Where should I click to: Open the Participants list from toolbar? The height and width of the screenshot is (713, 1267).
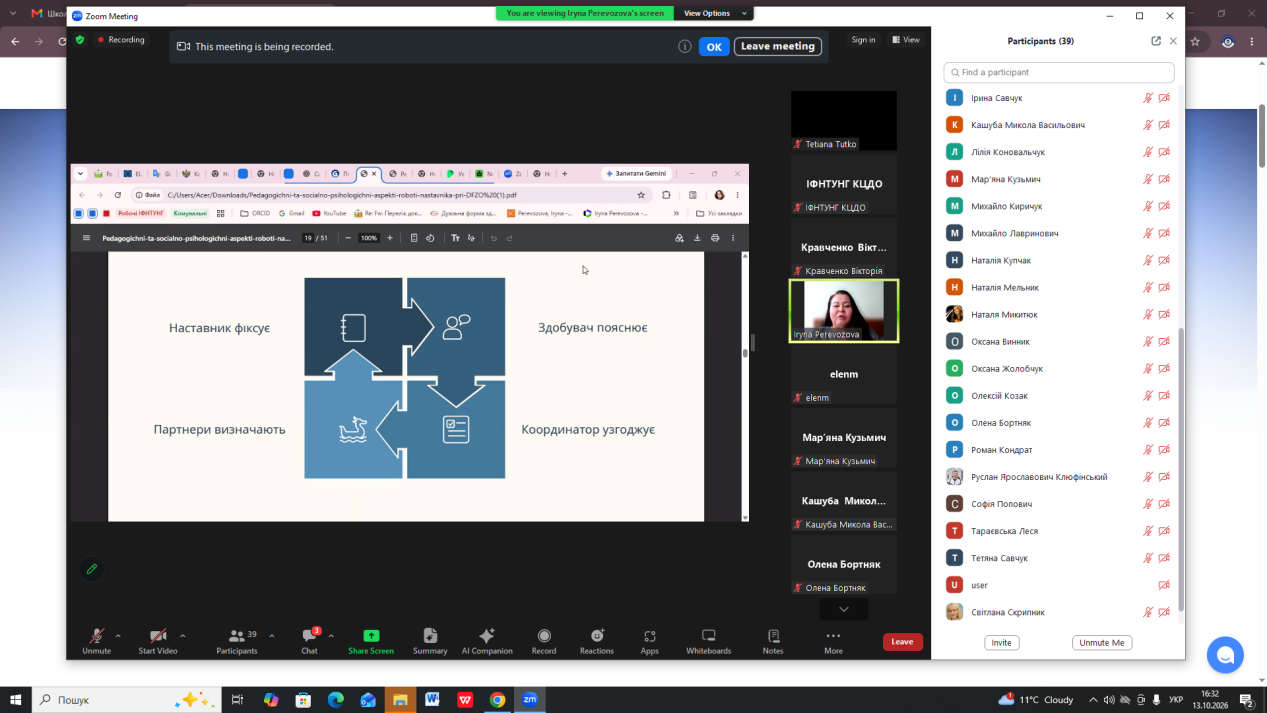coord(237,641)
